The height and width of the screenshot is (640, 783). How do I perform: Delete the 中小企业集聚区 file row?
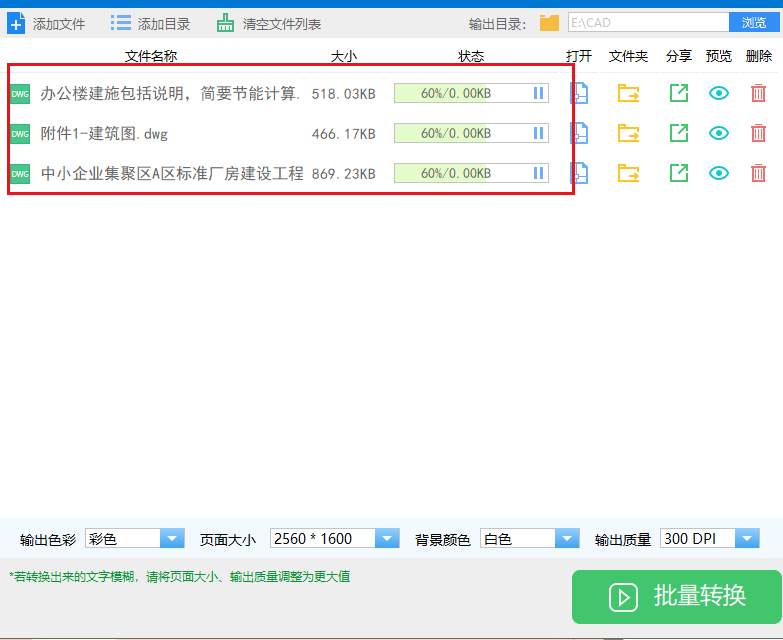[x=758, y=173]
